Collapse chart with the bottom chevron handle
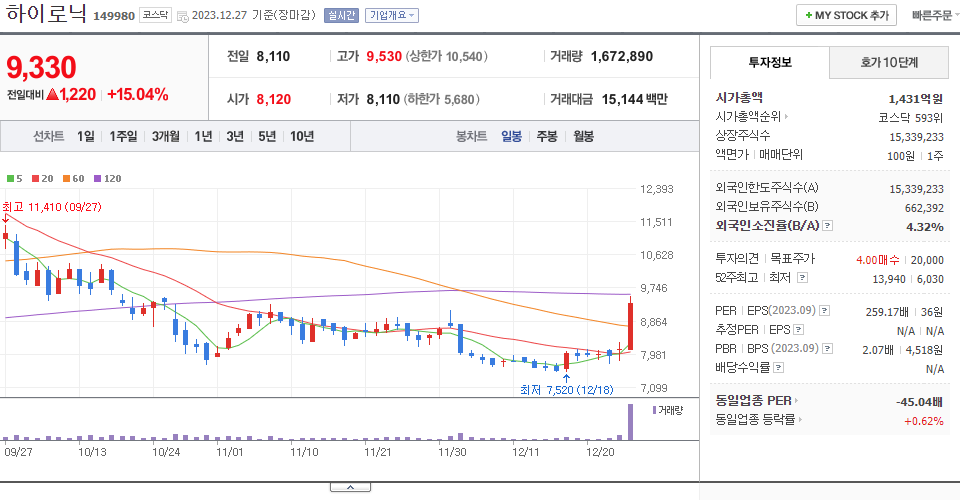The image size is (960, 500). pyautogui.click(x=350, y=487)
